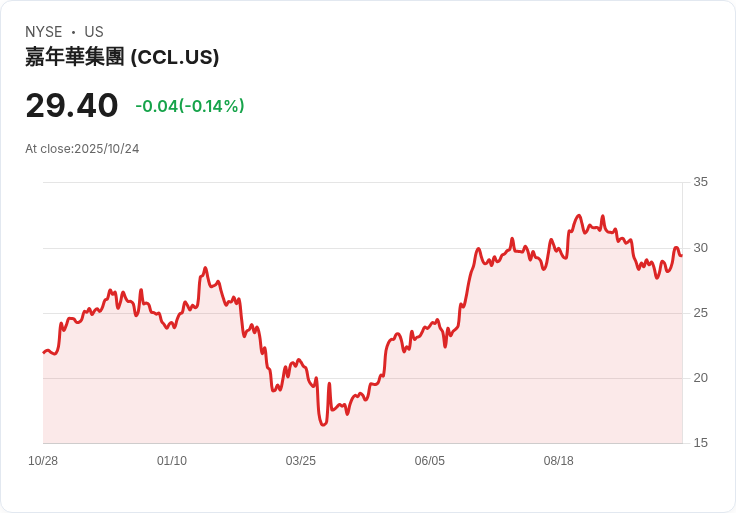Image resolution: width=736 pixels, height=513 pixels.
Task: Click the 35 price axis label
Action: (x=700, y=182)
